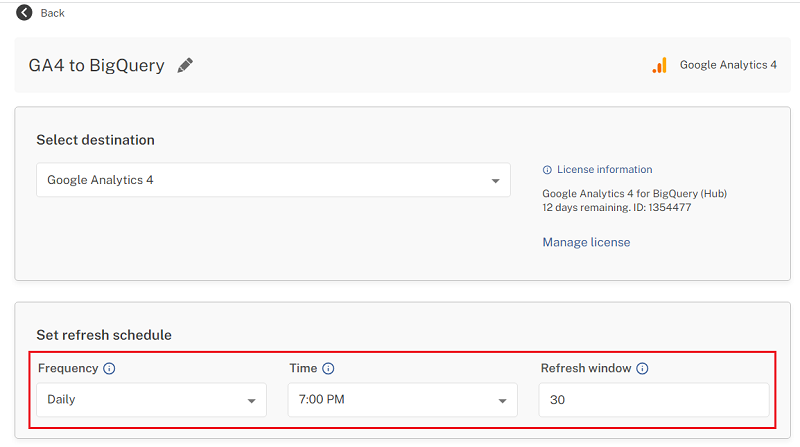Click the Refresh window info icon
This screenshot has width=800, height=447.
(642, 368)
